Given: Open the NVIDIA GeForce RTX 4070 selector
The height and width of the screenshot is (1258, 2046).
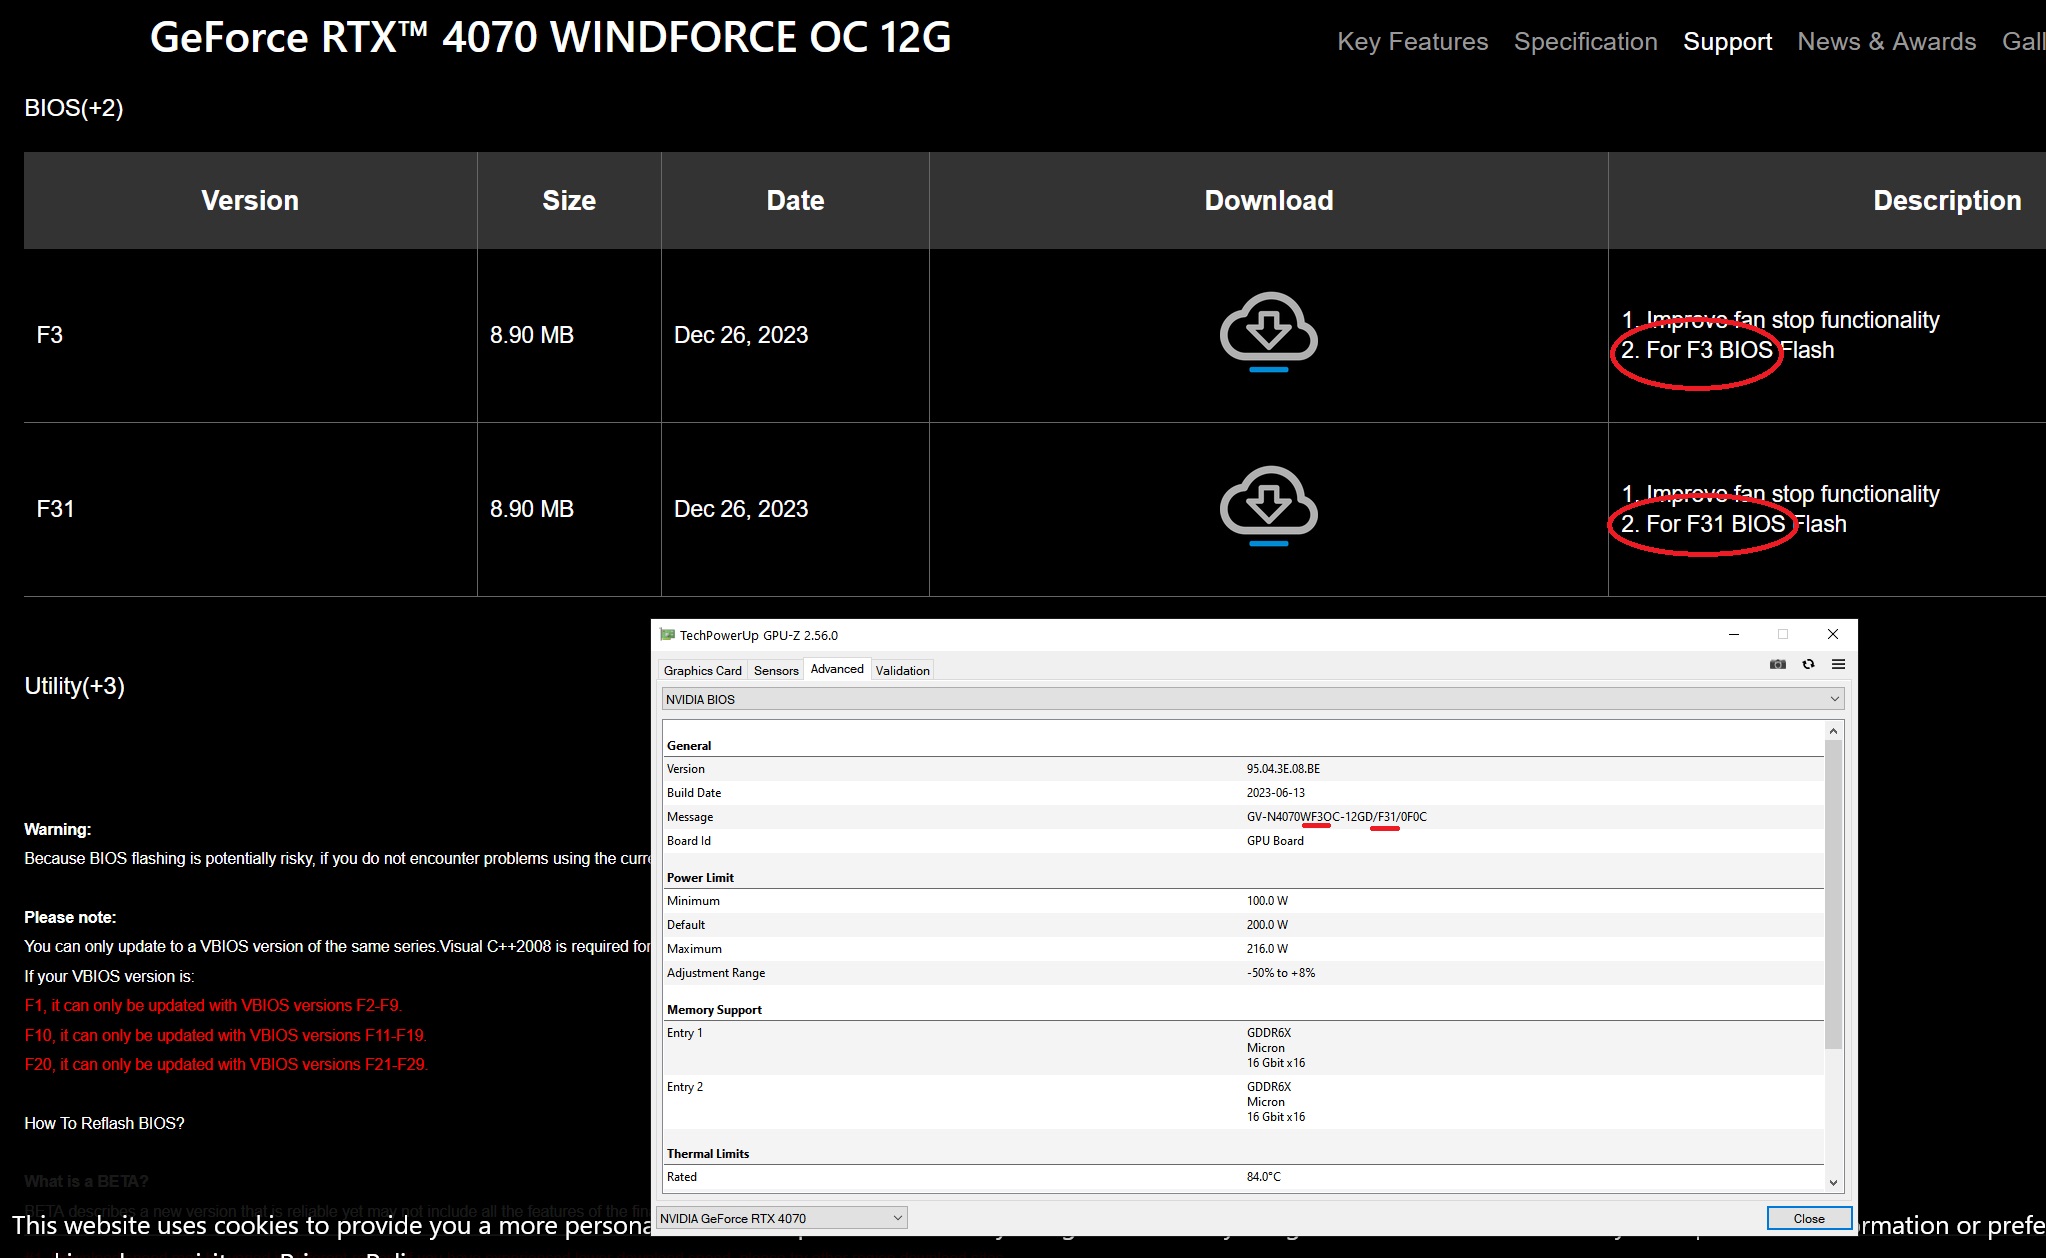Looking at the screenshot, I should (781, 1218).
